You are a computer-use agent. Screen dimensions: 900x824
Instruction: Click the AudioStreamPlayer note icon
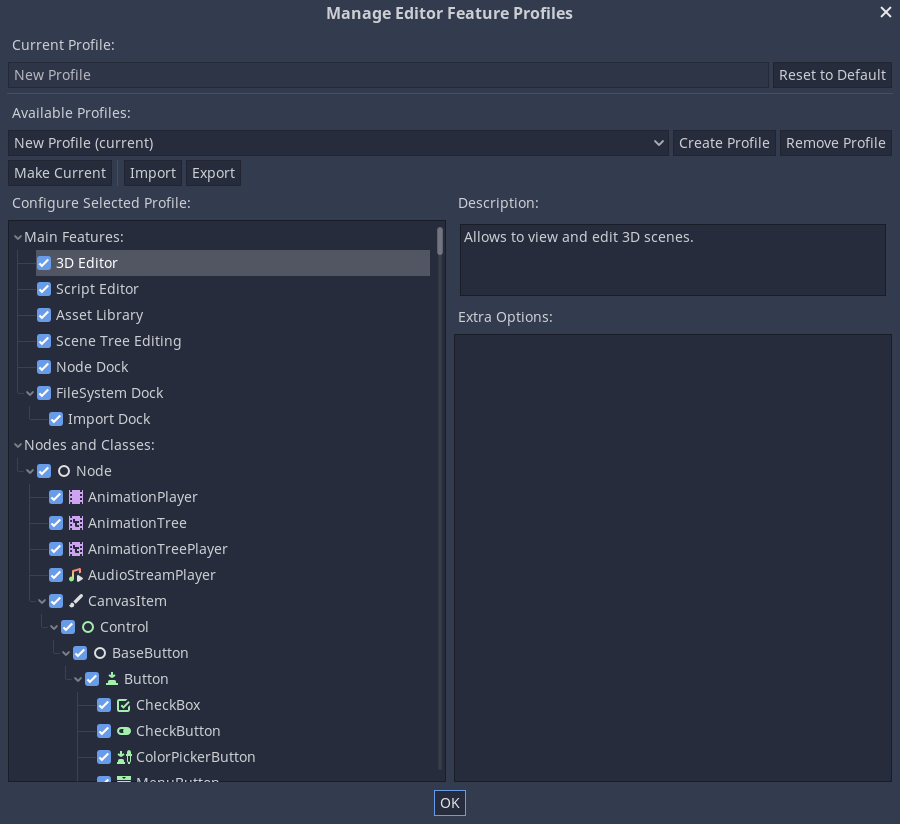(x=76, y=574)
